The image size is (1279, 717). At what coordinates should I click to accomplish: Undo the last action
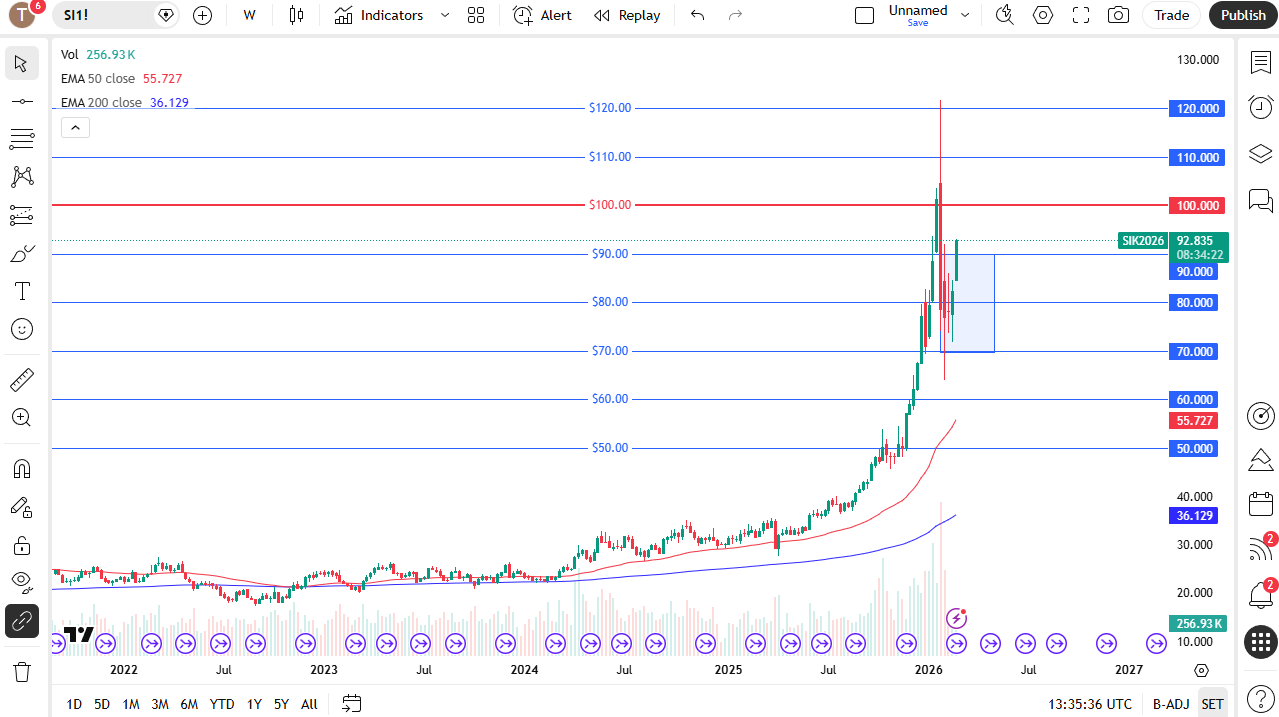click(698, 15)
